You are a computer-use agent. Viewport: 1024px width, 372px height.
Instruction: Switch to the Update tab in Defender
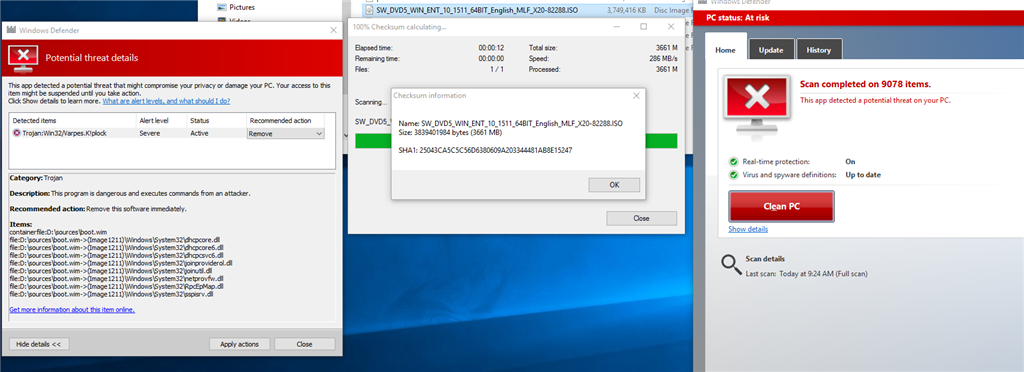coord(771,50)
